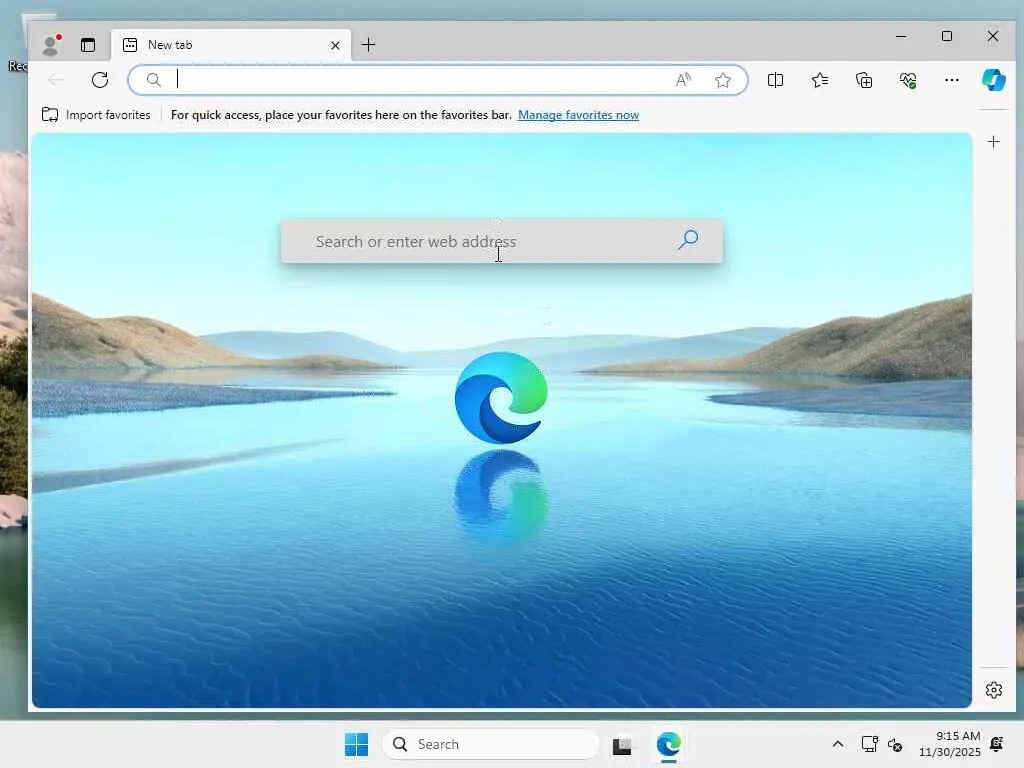Click the sidebar customize plus icon
Image resolution: width=1024 pixels, height=768 pixels.
[x=993, y=142]
